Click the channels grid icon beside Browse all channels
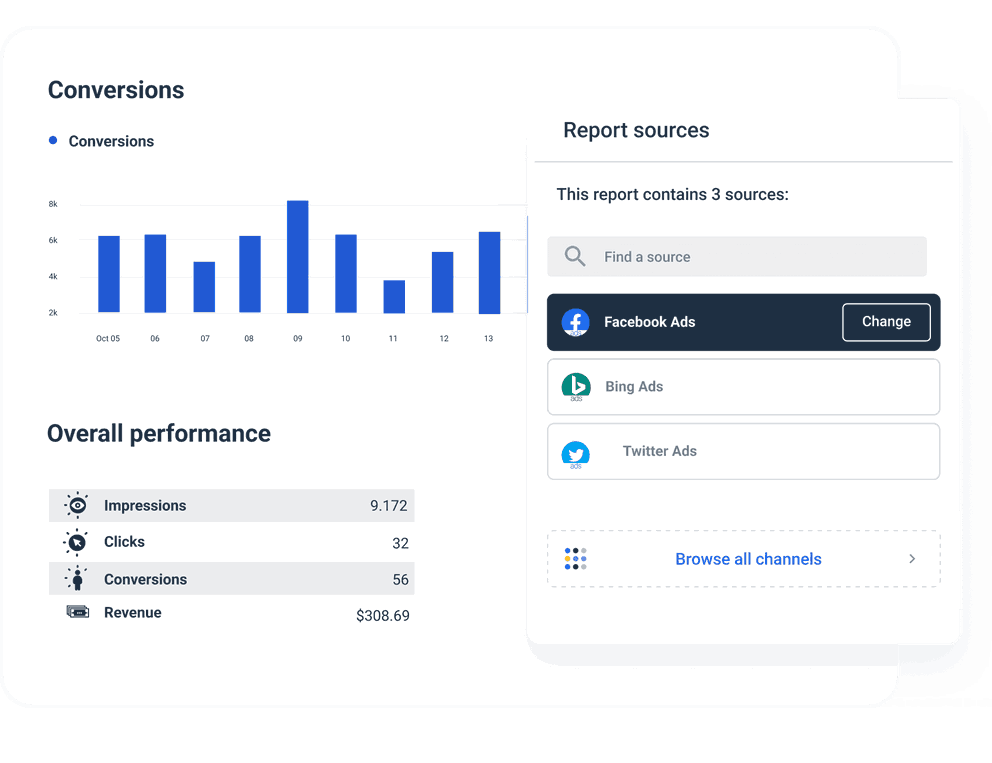 click(575, 559)
